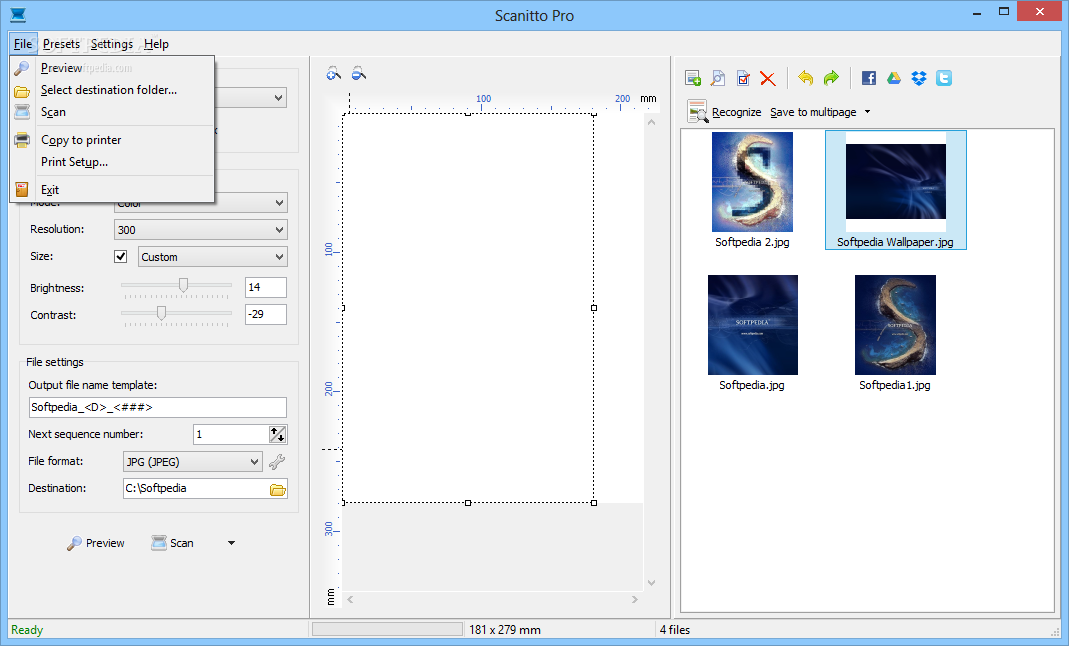This screenshot has width=1069, height=646.
Task: Delete selected file with red X icon
Action: [768, 78]
